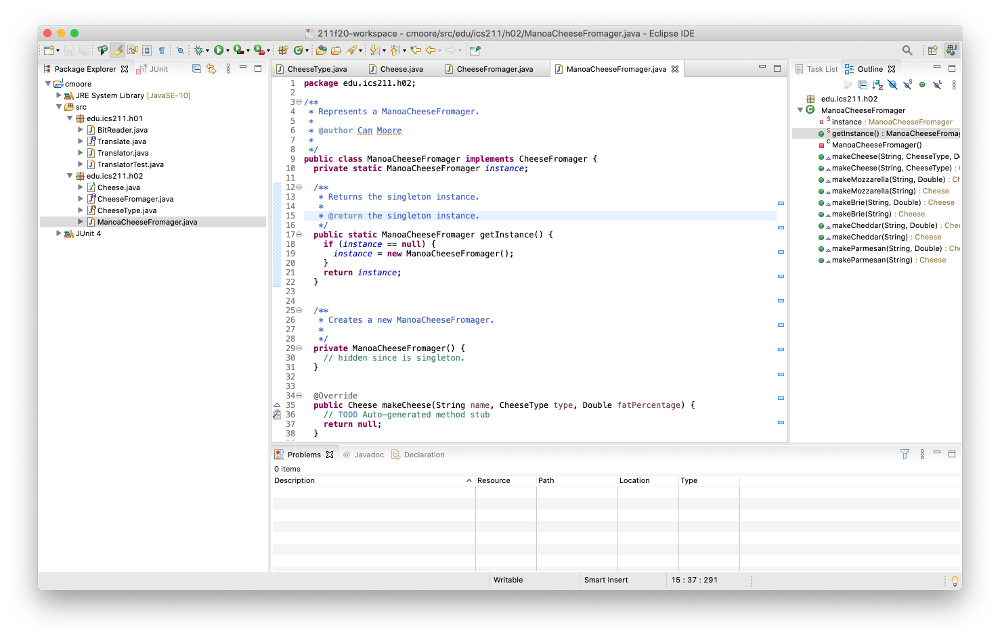Switch to Javadoc tab

point(364,455)
